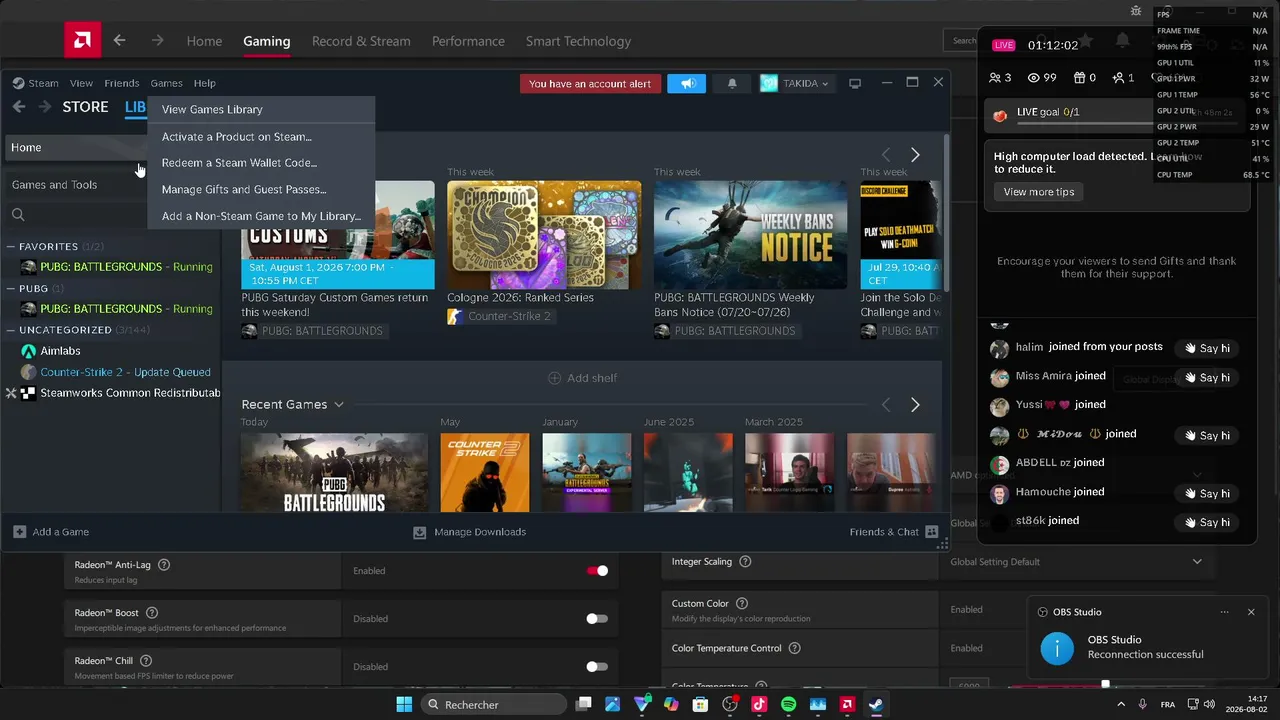The height and width of the screenshot is (720, 1280).
Task: Switch to Record & Stream tab
Action: (361, 41)
